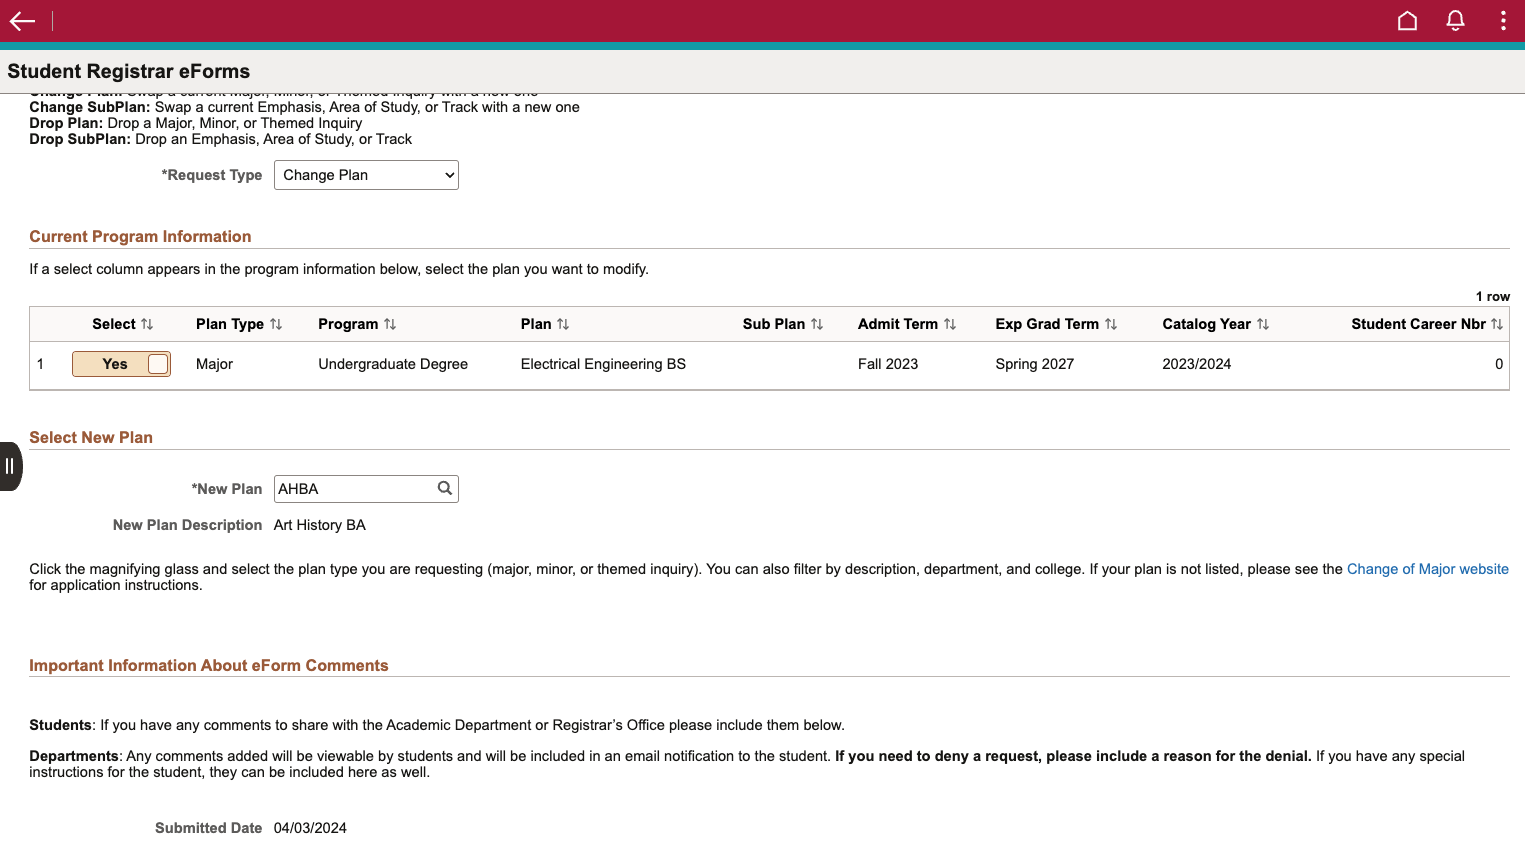
Task: Click the Spring 2027 grad term cell
Action: coord(1035,364)
